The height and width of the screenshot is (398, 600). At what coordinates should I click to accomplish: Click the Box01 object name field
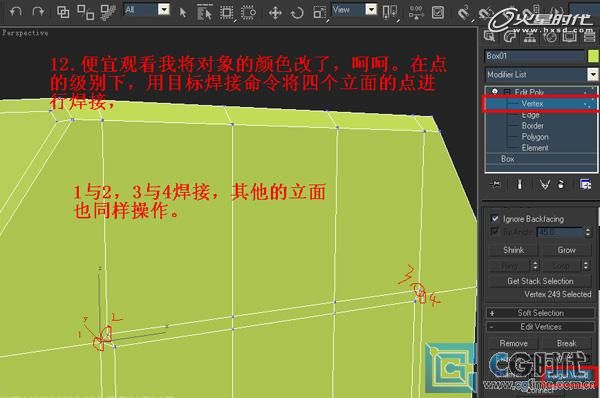click(535, 56)
